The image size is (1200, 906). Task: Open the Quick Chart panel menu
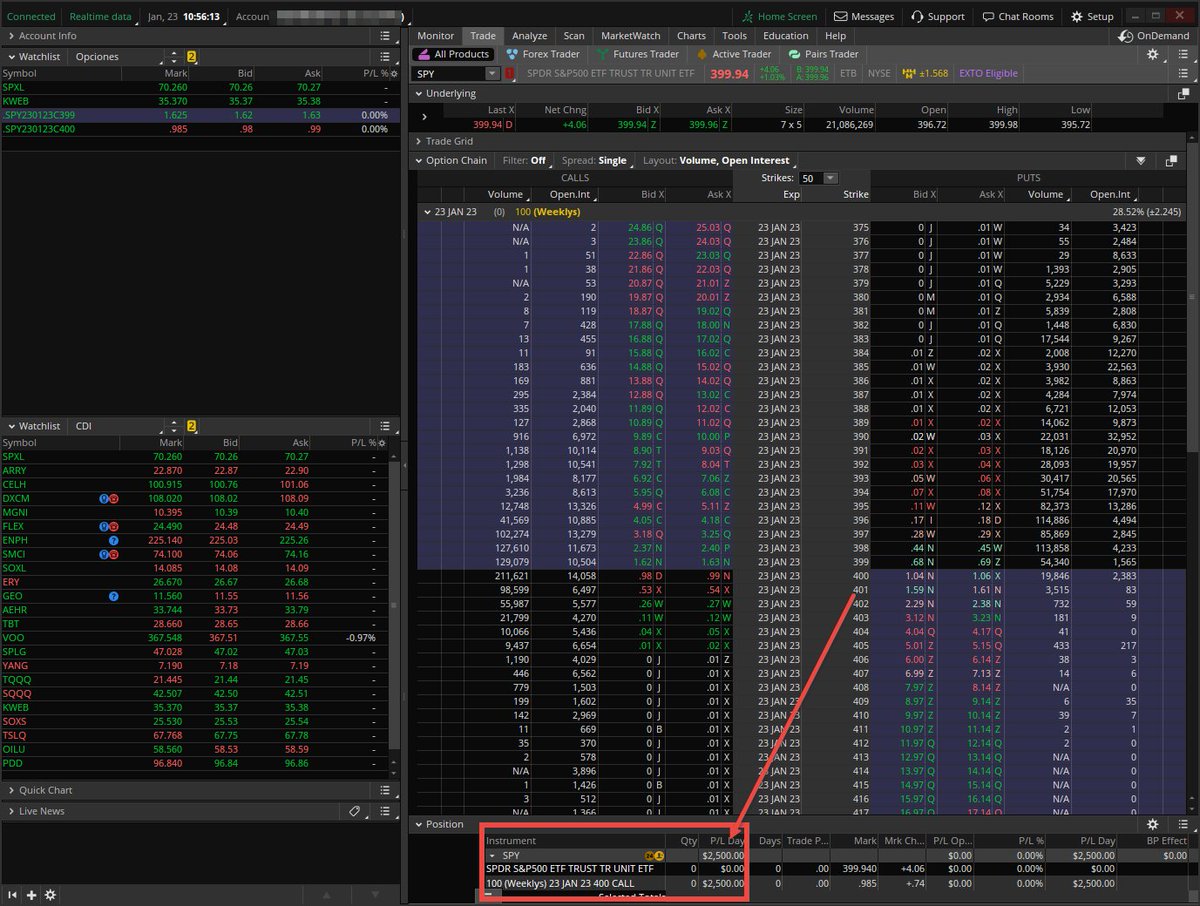click(385, 790)
